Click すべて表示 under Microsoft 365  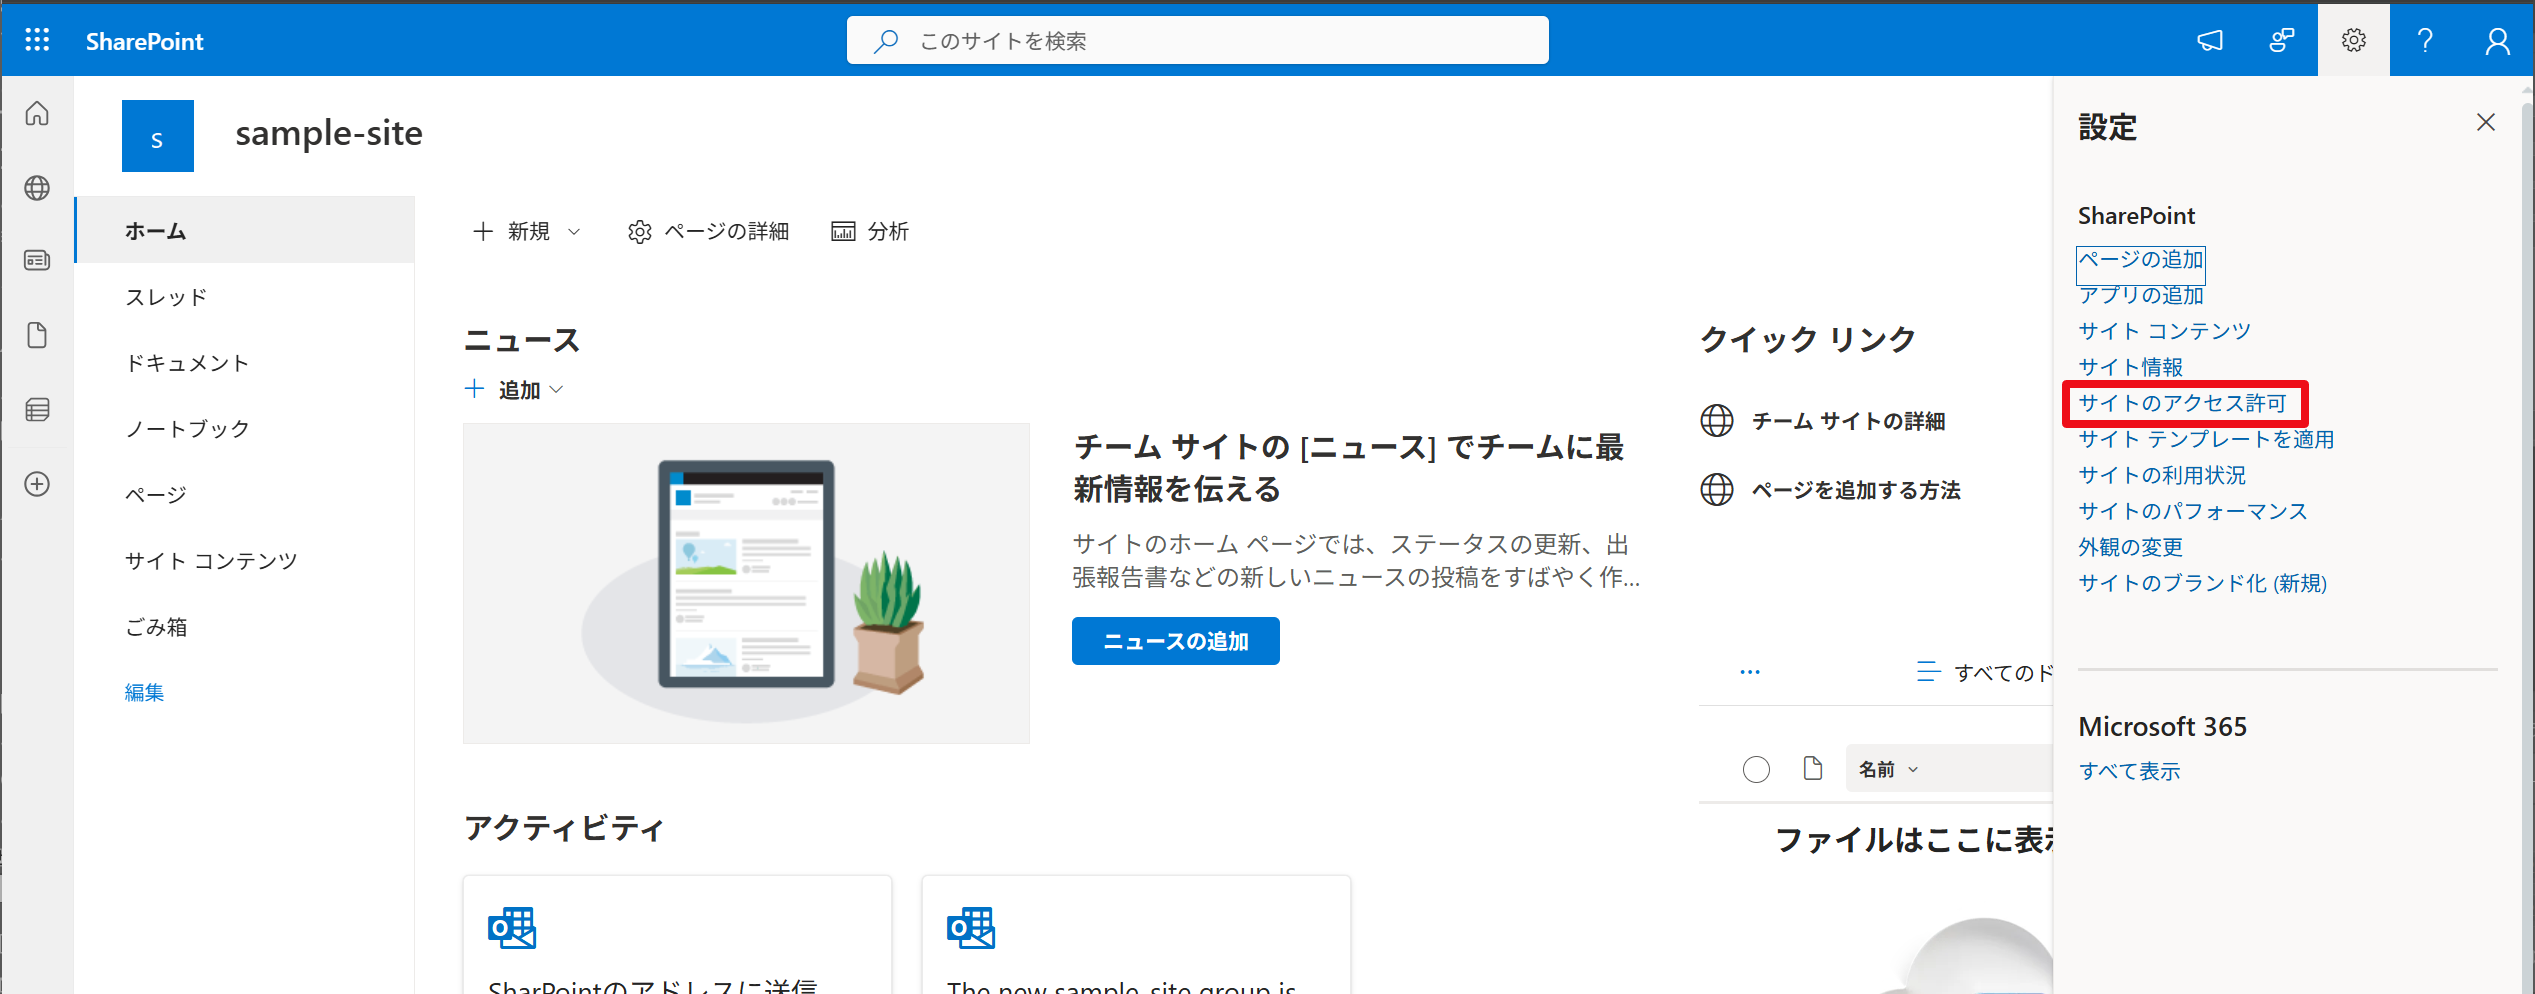(x=2129, y=771)
